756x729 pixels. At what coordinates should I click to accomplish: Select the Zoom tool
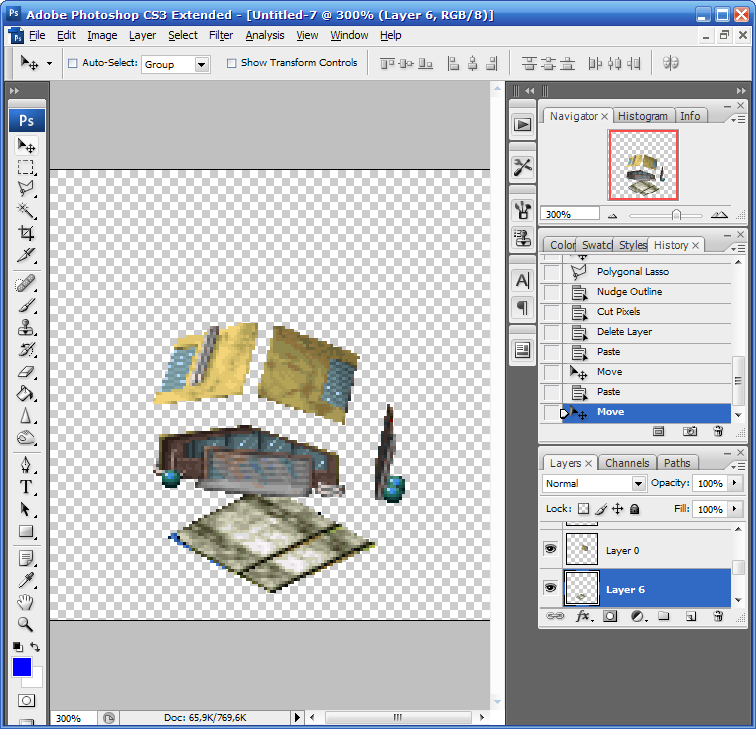[26, 624]
